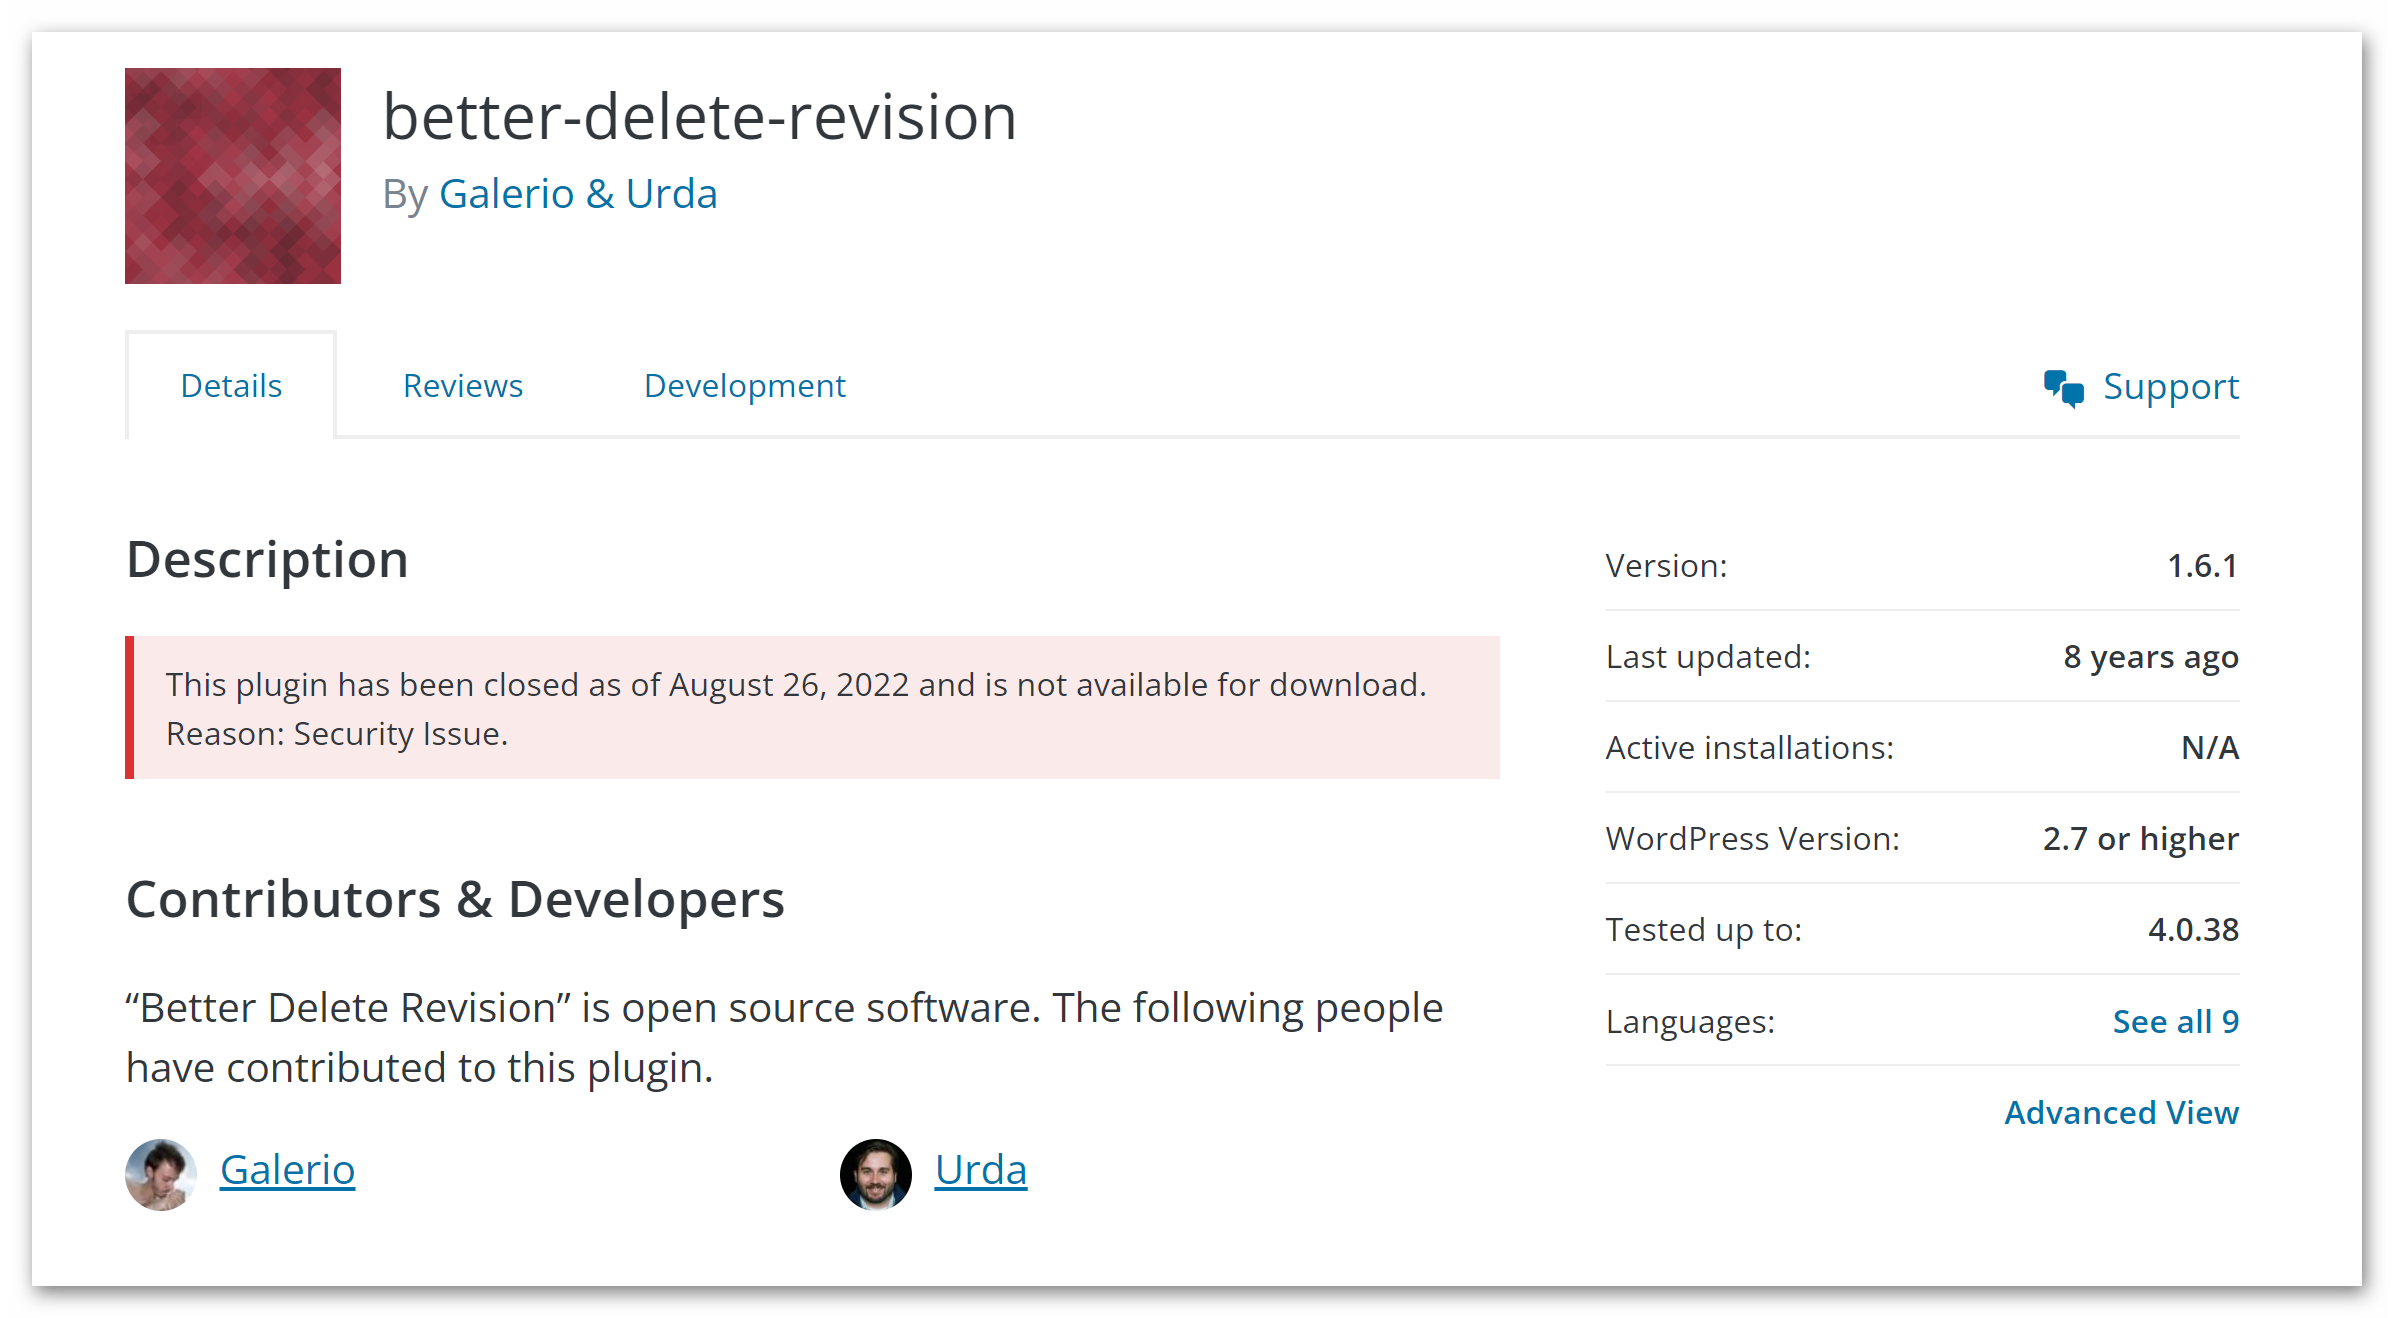Viewport: 2394px width, 1318px height.
Task: Open the Support link text
Action: click(x=2170, y=386)
